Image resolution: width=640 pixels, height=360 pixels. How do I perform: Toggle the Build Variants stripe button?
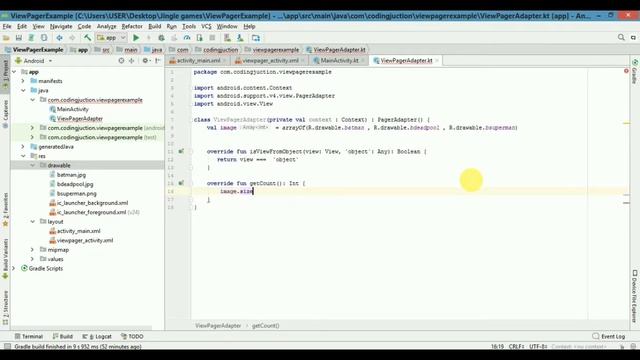5,259
